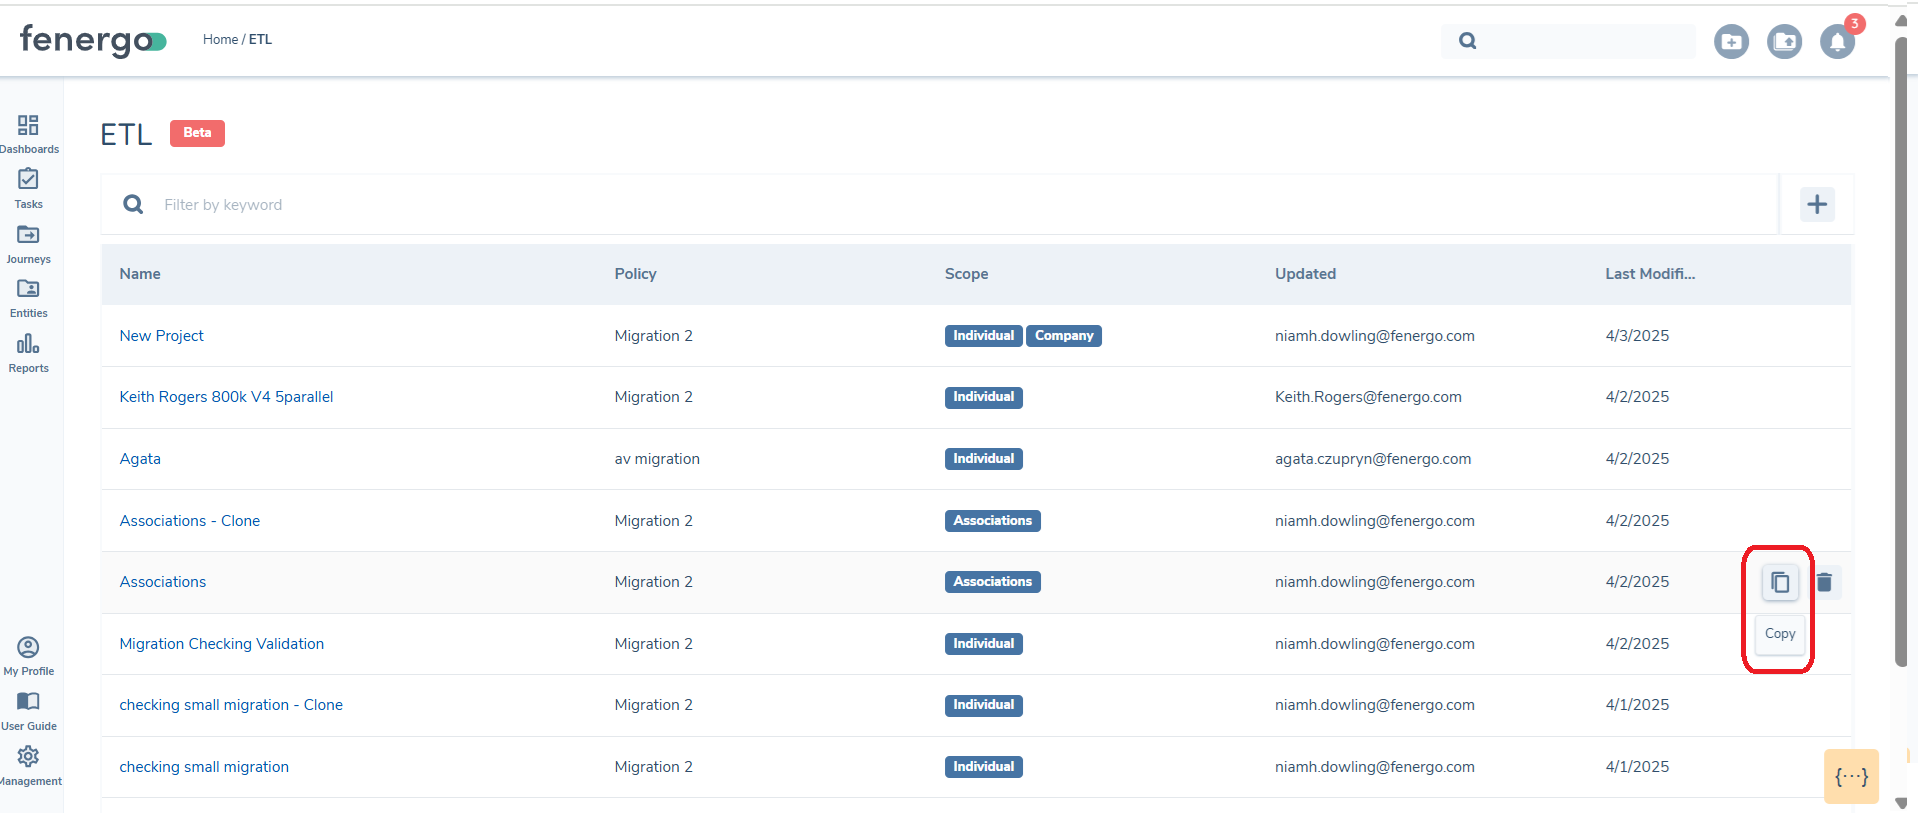Click the orange code braces button
The height and width of the screenshot is (813, 1918).
[1851, 777]
